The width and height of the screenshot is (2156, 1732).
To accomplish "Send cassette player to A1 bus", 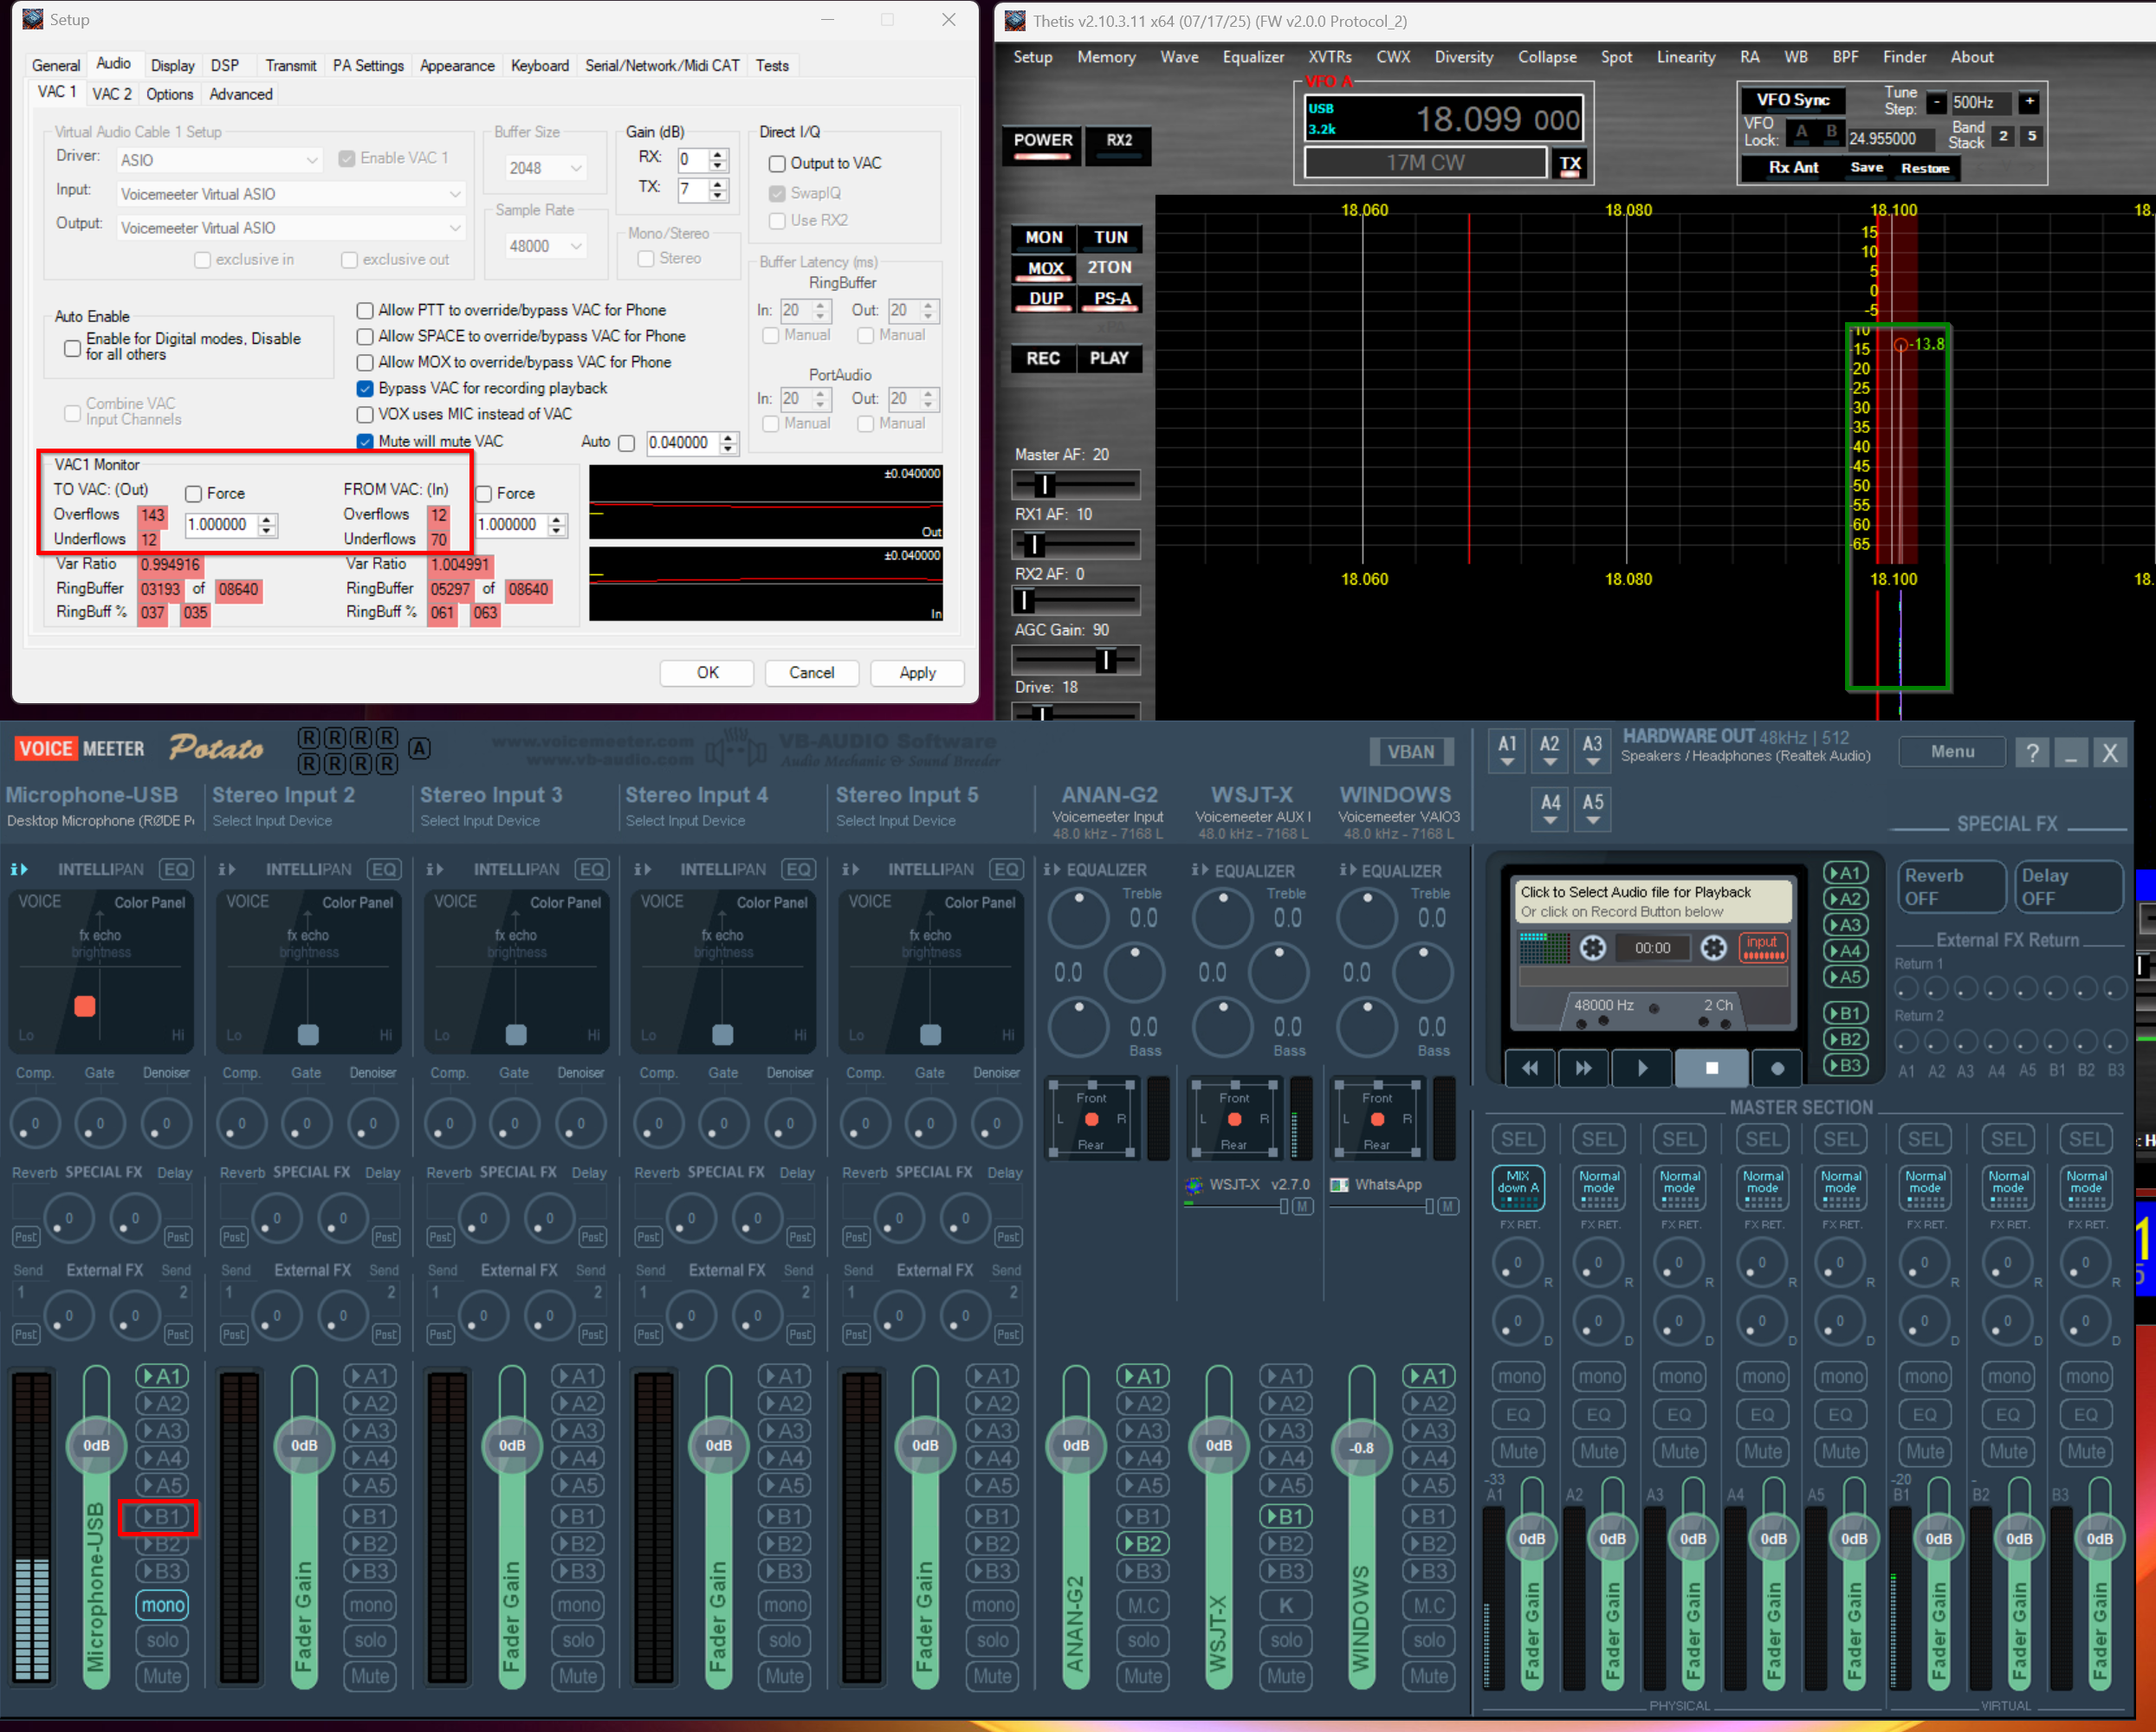I will [x=1844, y=872].
